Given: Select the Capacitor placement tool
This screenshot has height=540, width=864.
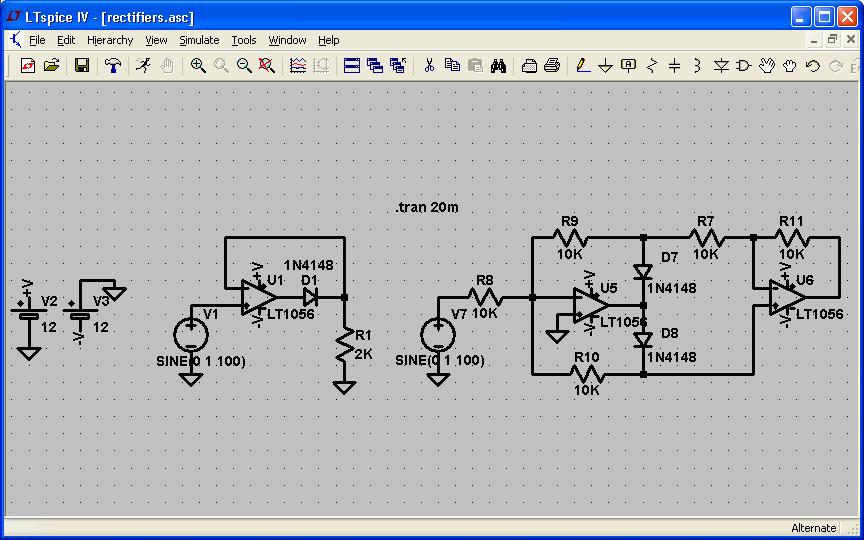Looking at the screenshot, I should [x=675, y=66].
